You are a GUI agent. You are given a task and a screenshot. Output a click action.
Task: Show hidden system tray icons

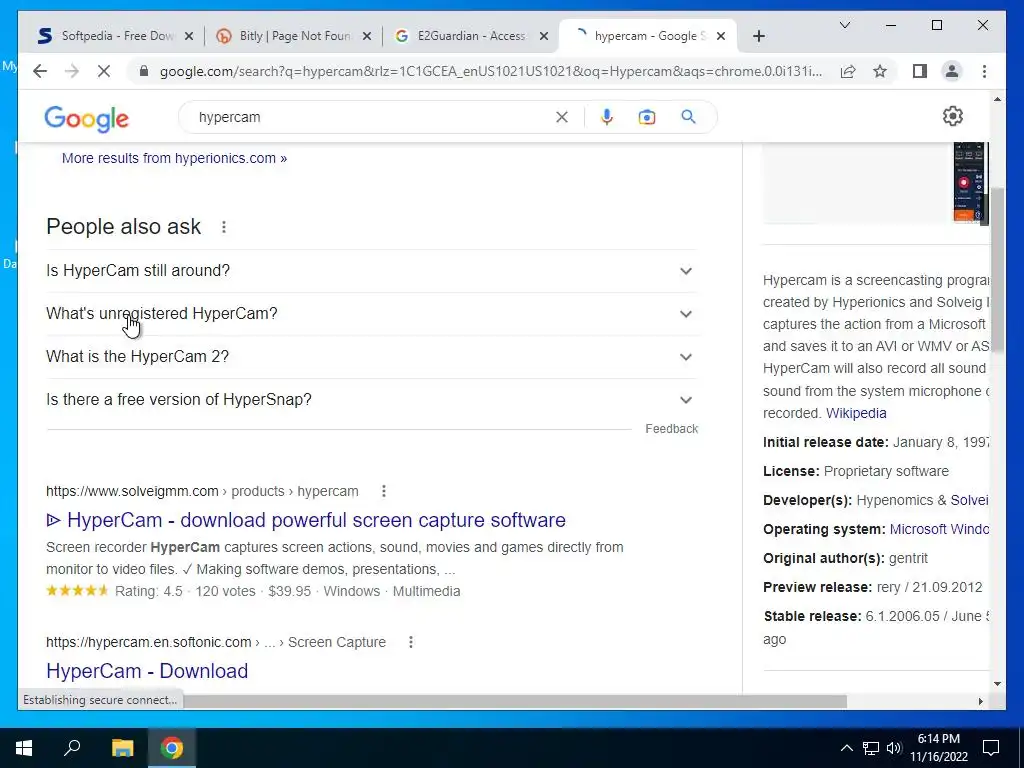846,748
